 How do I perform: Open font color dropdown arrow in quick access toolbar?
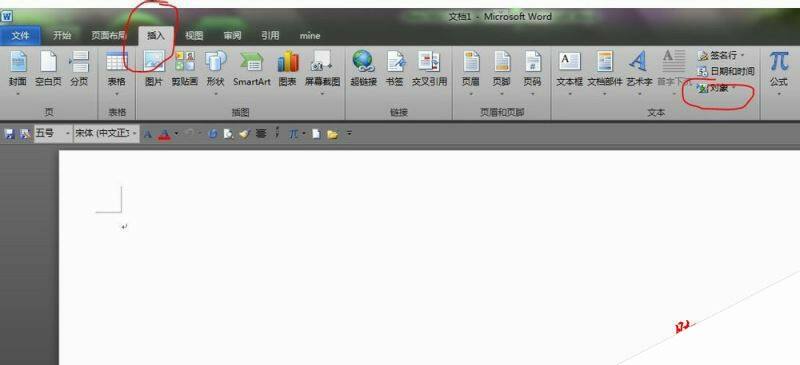(x=176, y=134)
